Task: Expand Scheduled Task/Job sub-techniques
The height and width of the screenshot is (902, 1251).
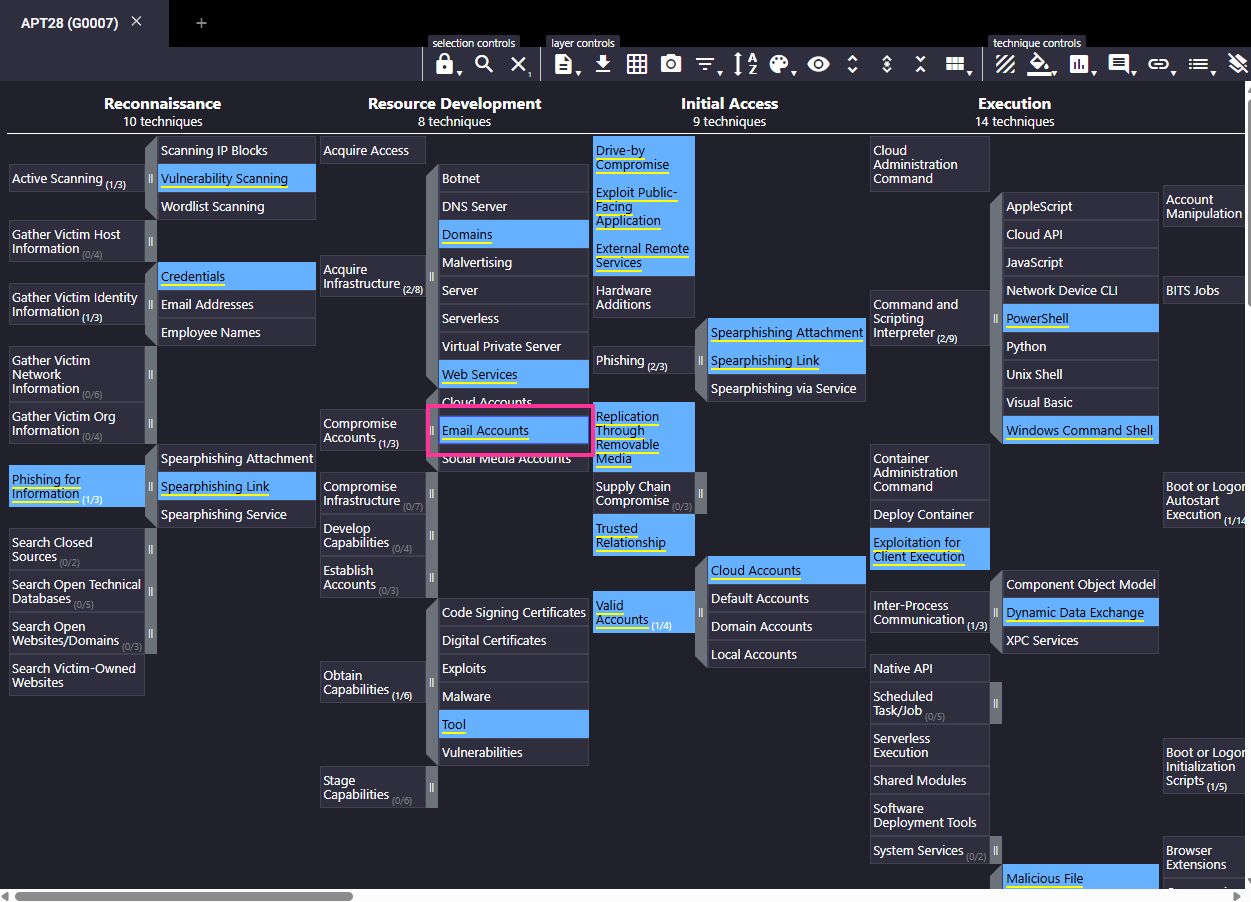Action: pyautogui.click(x=996, y=703)
